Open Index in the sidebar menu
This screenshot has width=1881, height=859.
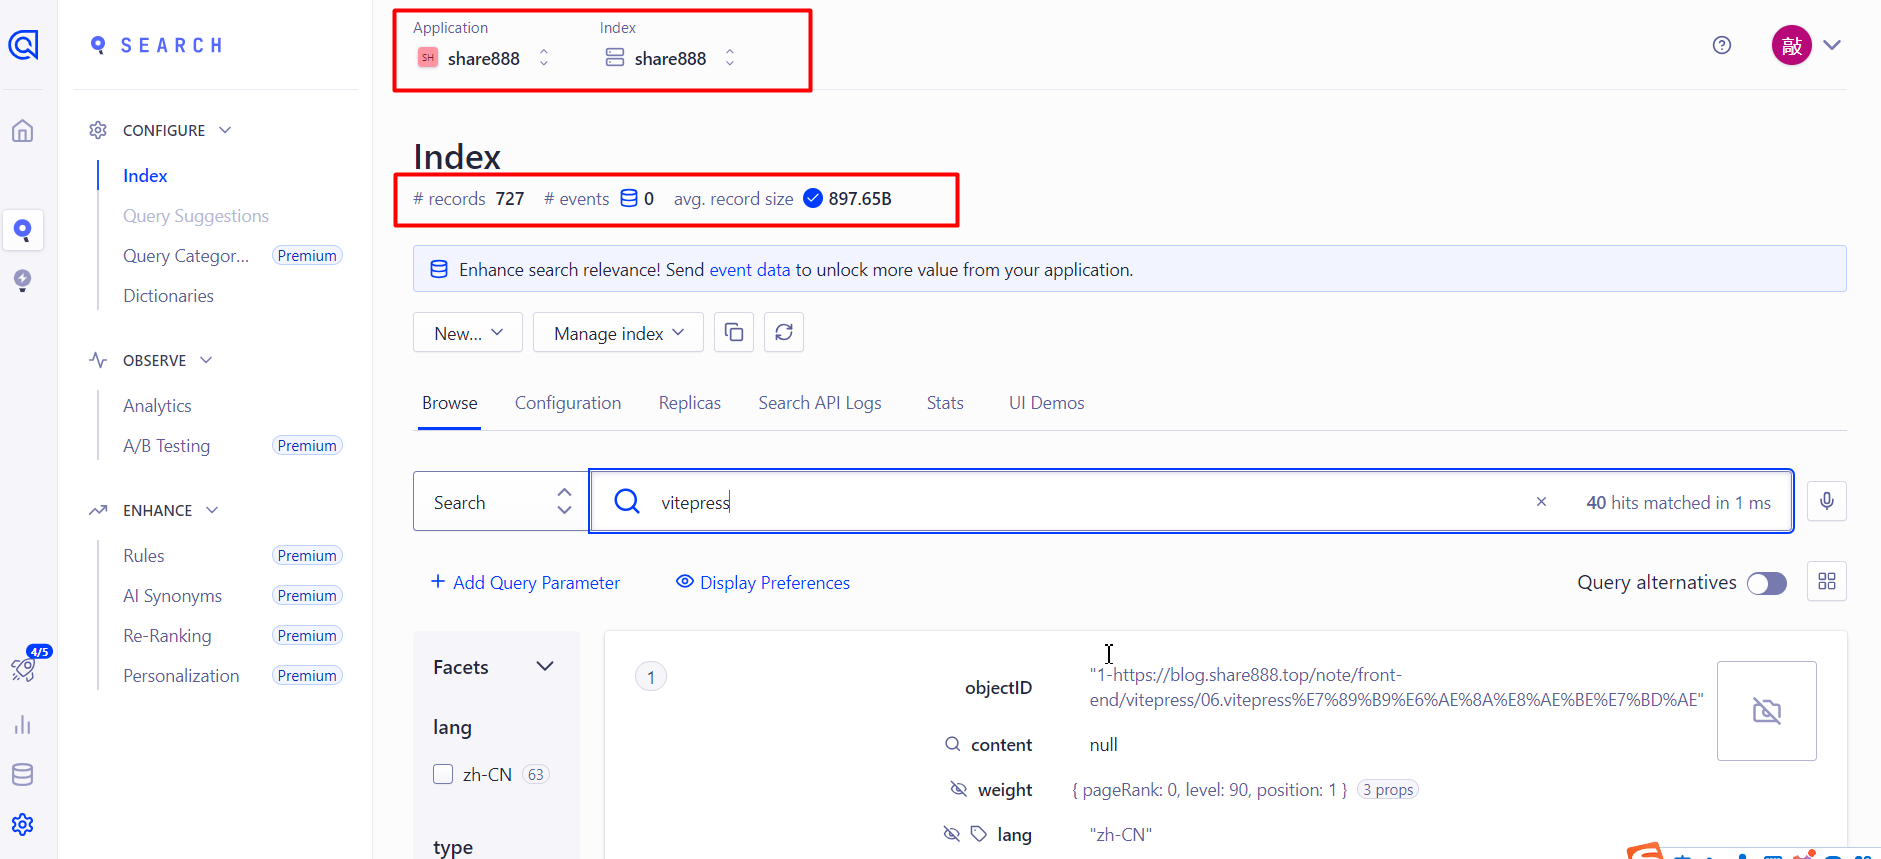145,176
